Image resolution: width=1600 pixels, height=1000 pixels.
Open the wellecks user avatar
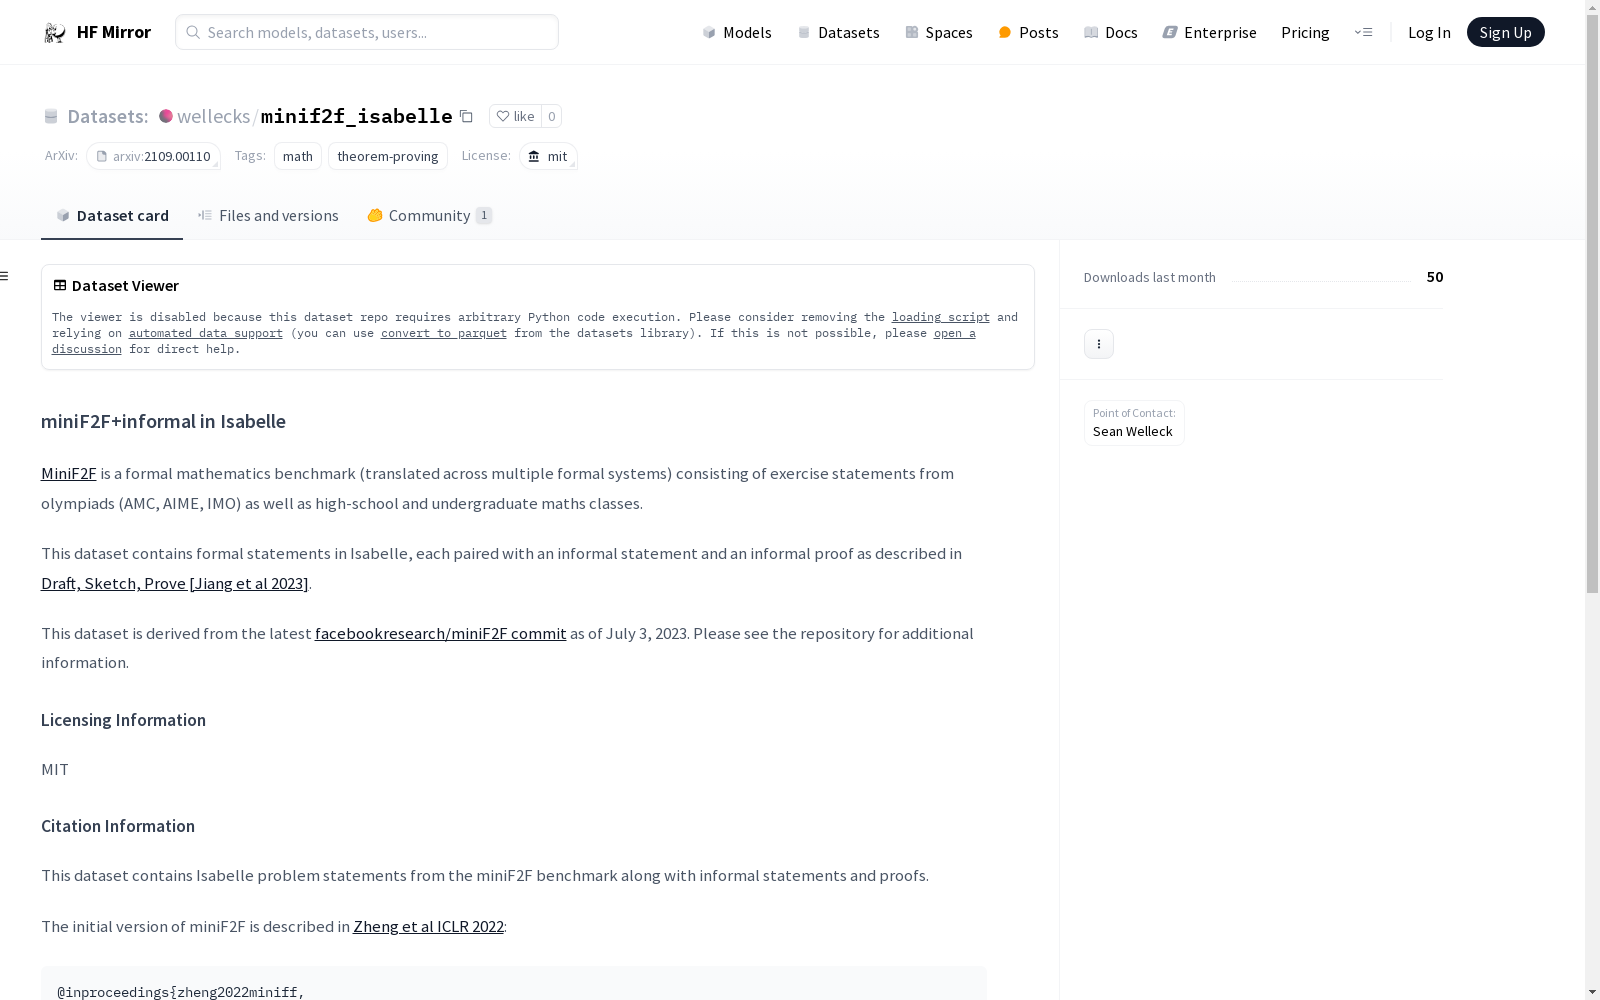click(x=166, y=116)
